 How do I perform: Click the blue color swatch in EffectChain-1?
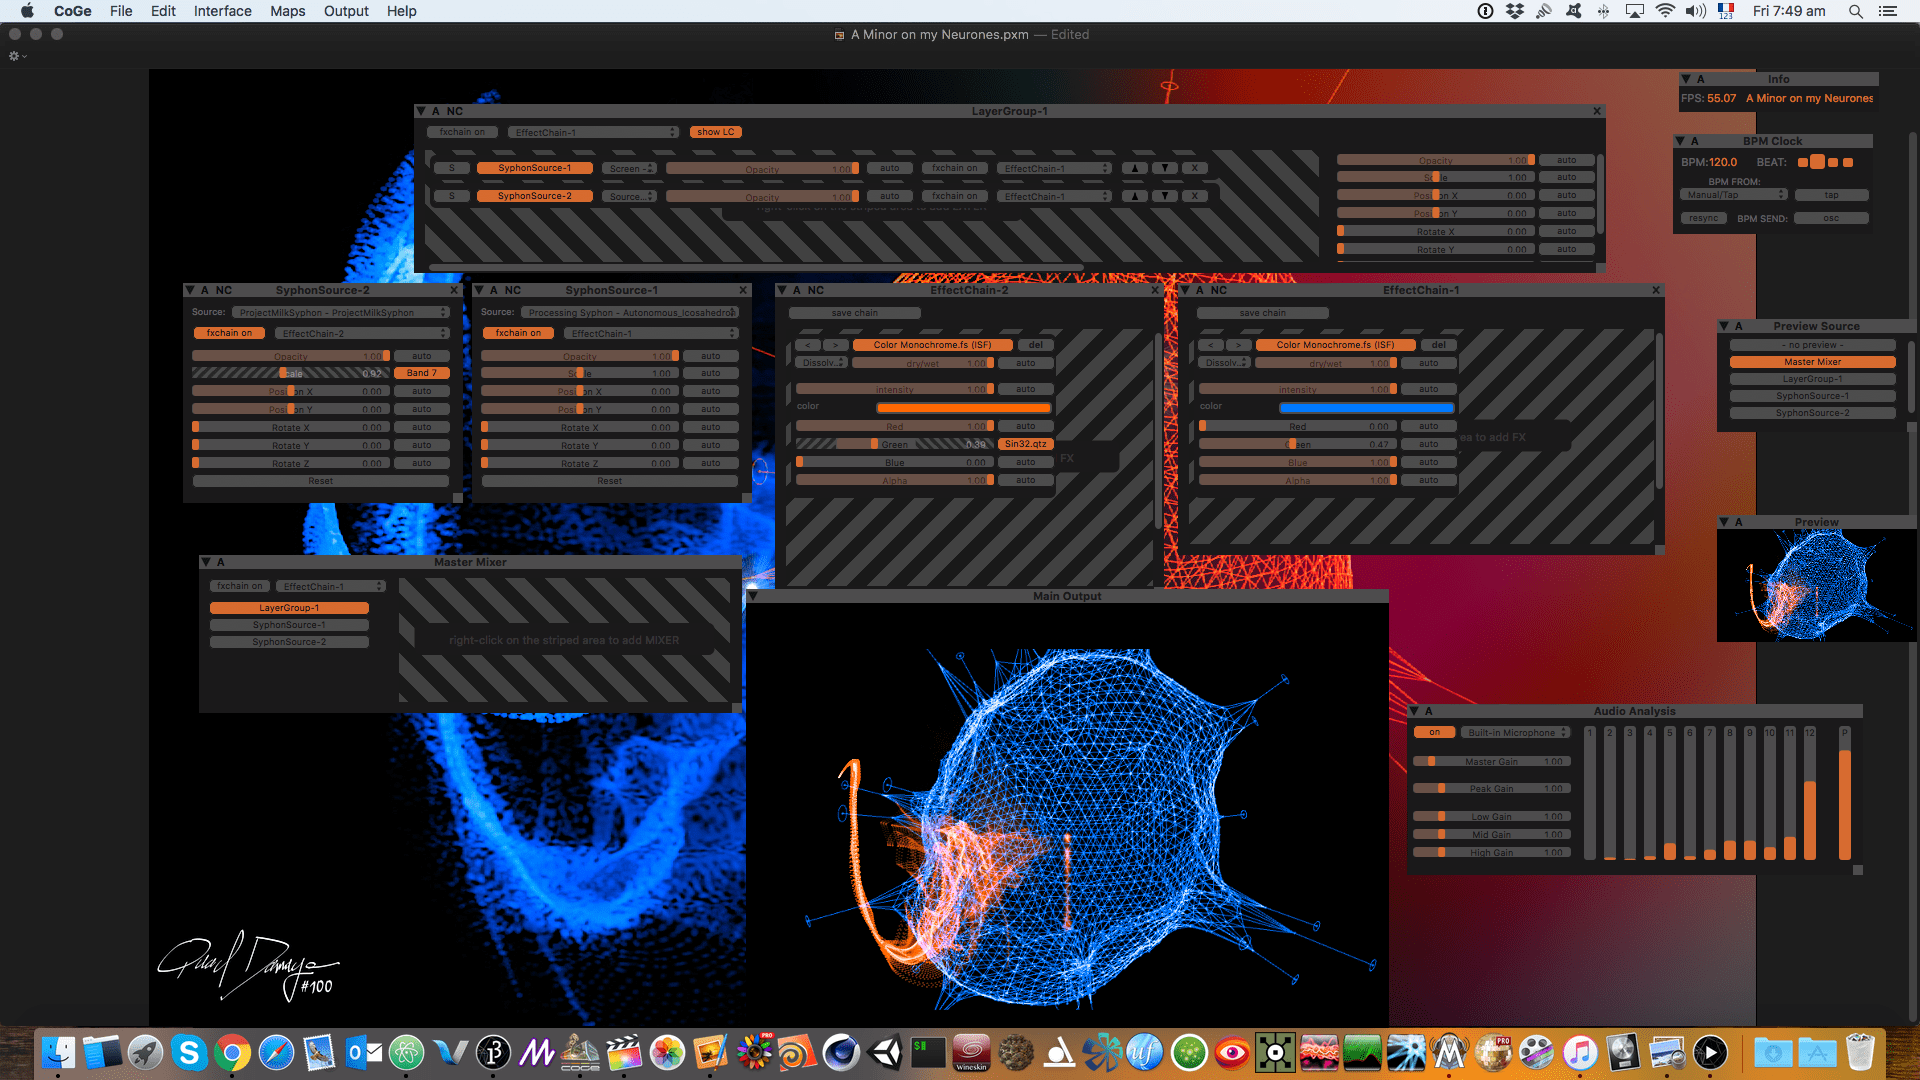[1366, 407]
